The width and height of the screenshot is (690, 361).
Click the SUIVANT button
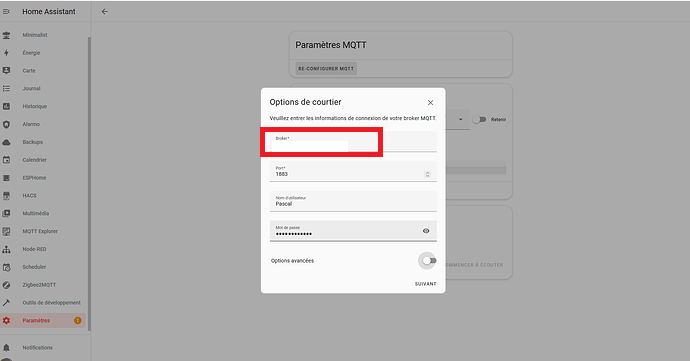pyautogui.click(x=426, y=284)
